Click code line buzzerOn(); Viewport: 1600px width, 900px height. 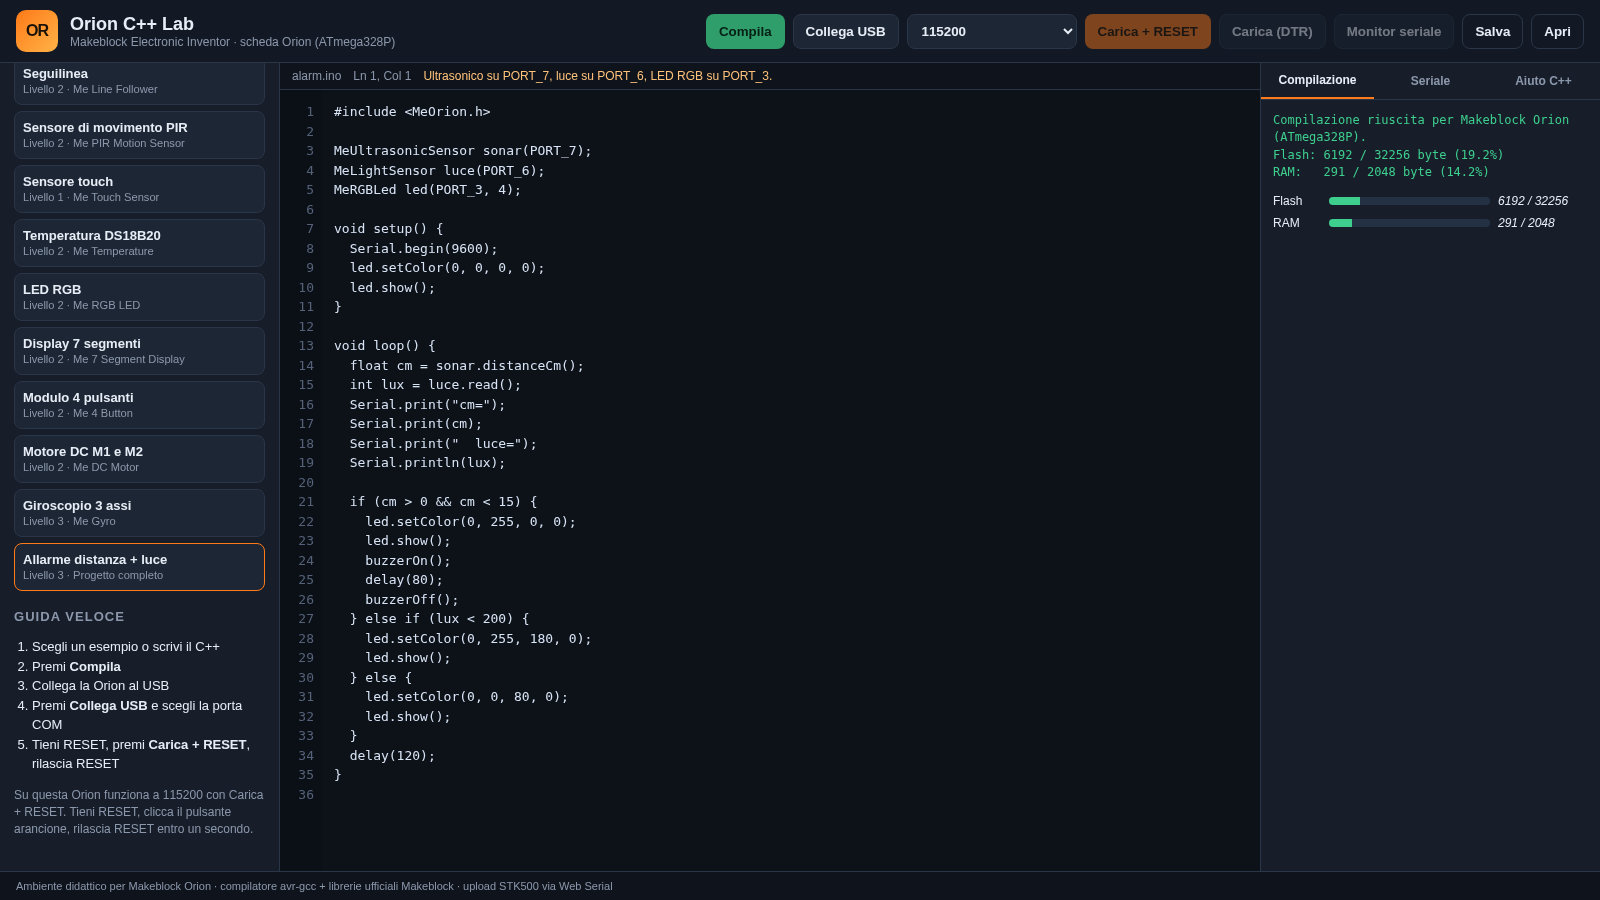tap(408, 561)
